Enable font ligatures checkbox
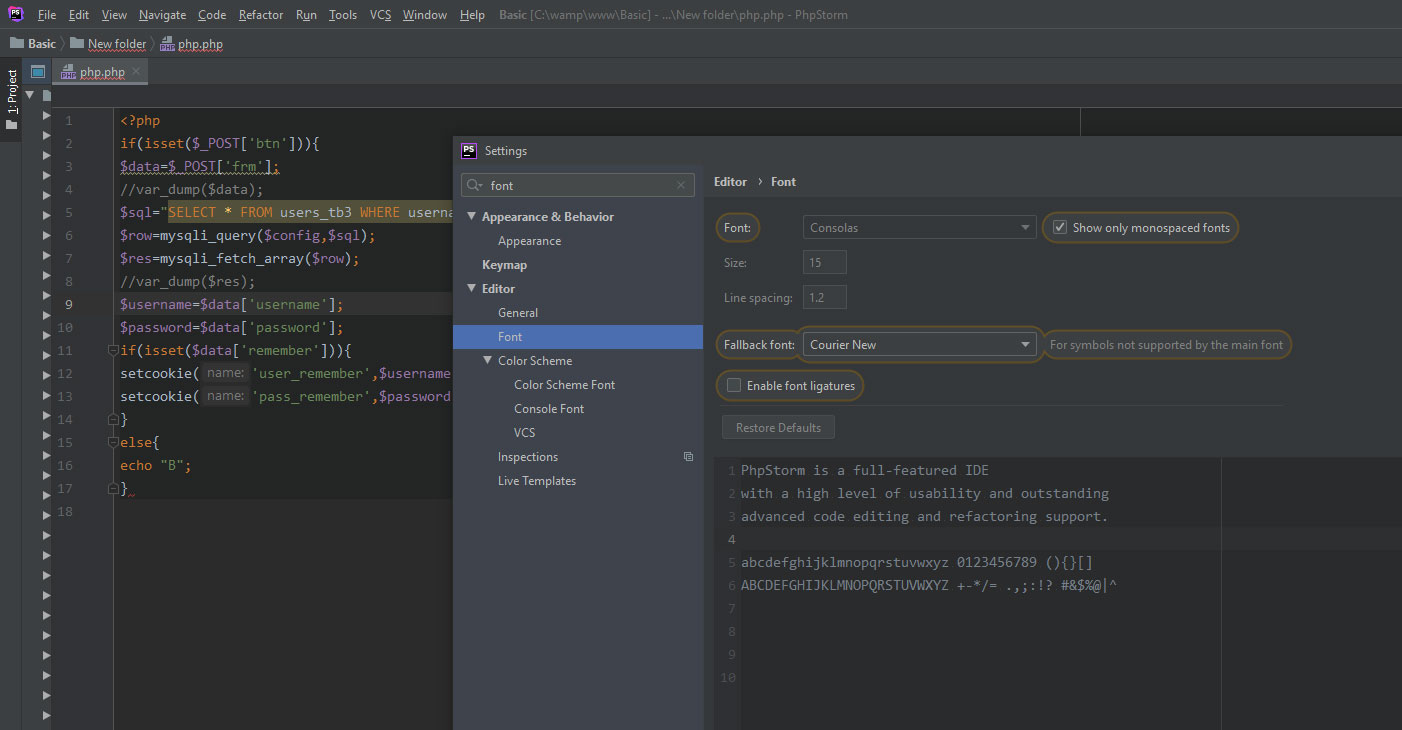Screen dimensions: 1402x730 click(x=734, y=386)
